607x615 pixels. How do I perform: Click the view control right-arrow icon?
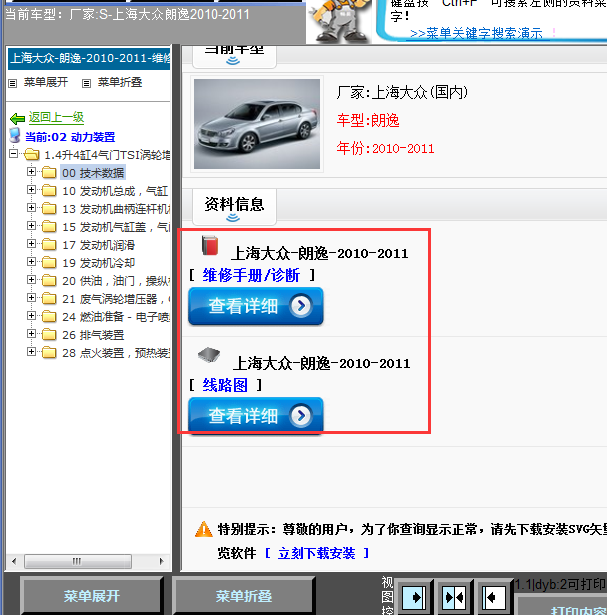coord(414,598)
